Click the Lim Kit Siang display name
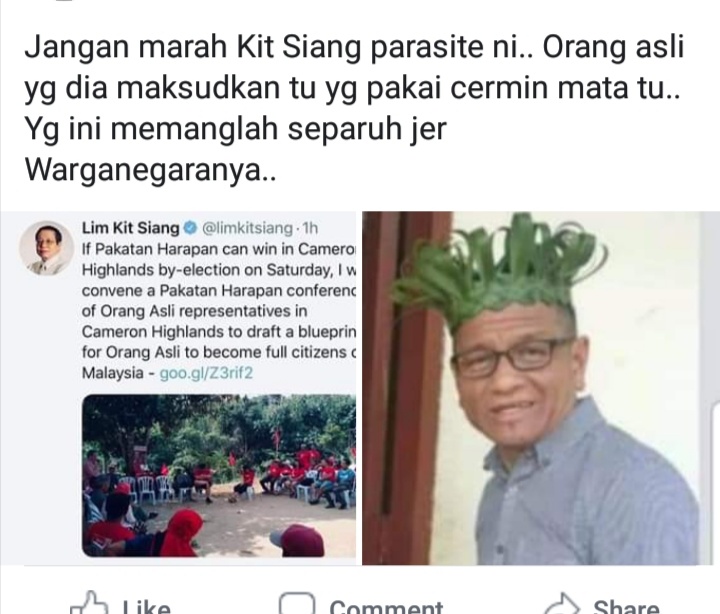The height and width of the screenshot is (614, 720). click(130, 227)
